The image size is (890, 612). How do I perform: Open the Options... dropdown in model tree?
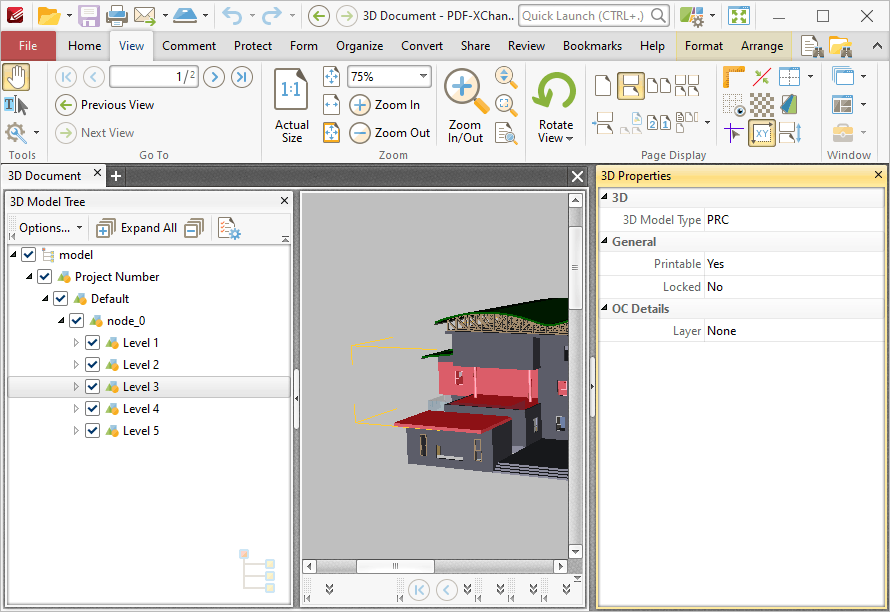pos(50,228)
